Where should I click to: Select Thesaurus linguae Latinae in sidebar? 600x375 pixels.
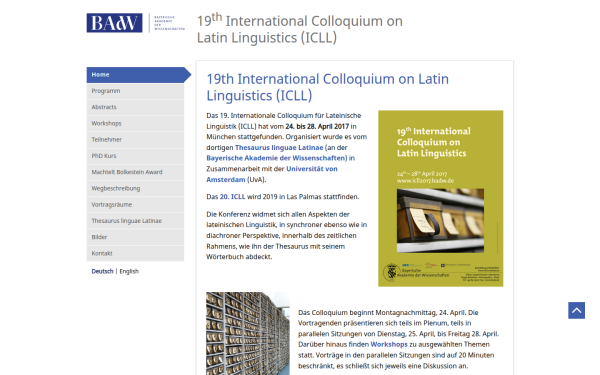point(135,221)
